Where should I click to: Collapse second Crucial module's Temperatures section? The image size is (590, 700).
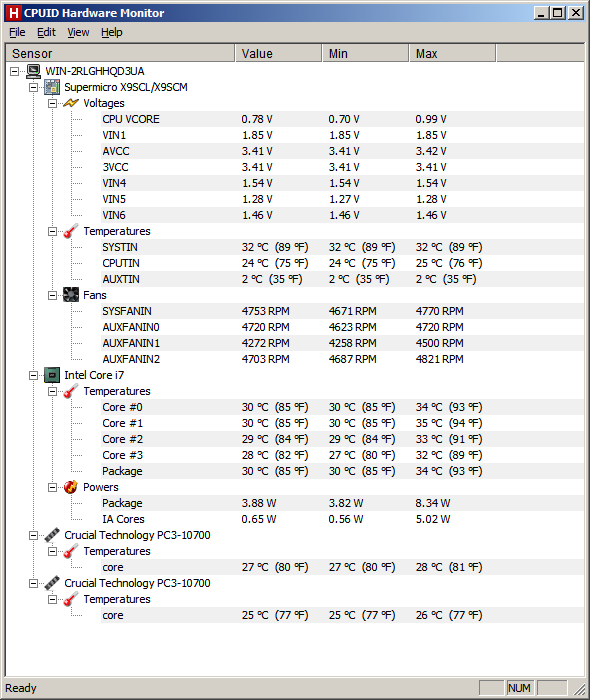(x=52, y=600)
